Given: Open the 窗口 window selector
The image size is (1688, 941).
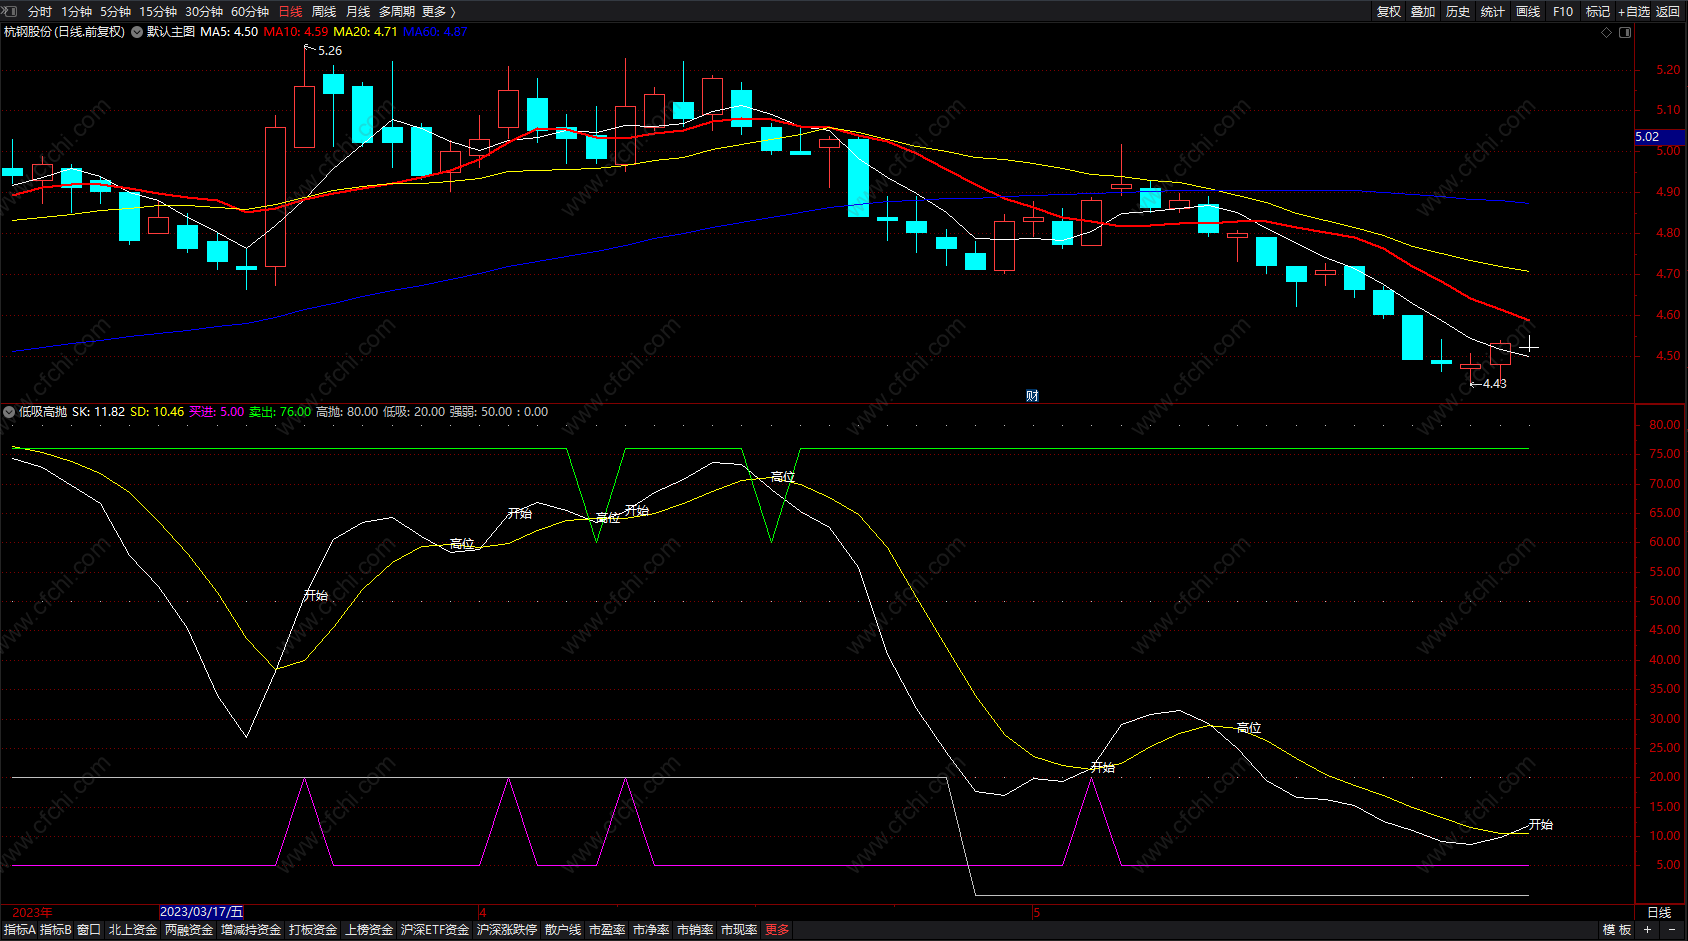Looking at the screenshot, I should pos(89,930).
